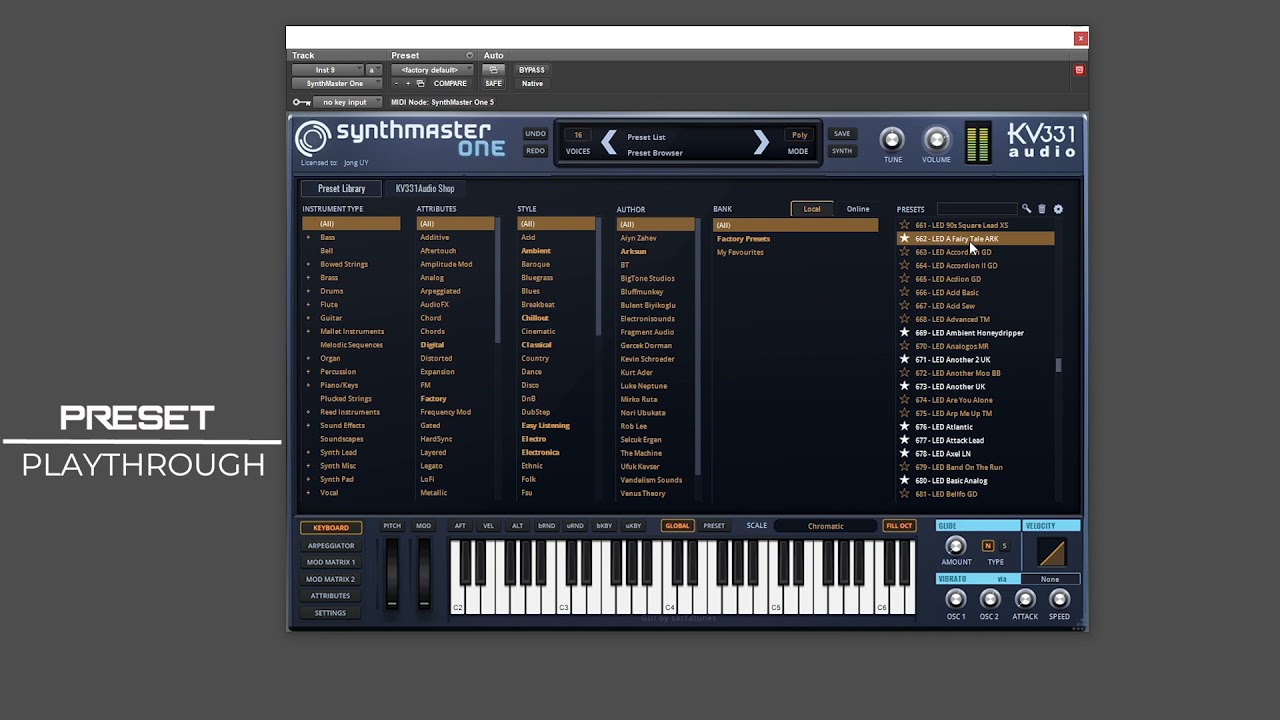Click the presets search input field

coord(976,209)
